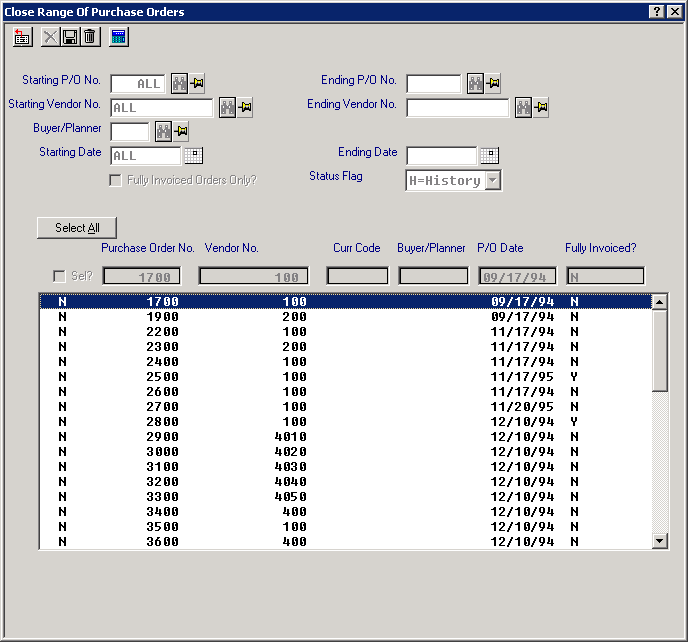
Task: Open calendar picker for Starting Date
Action: 194,155
